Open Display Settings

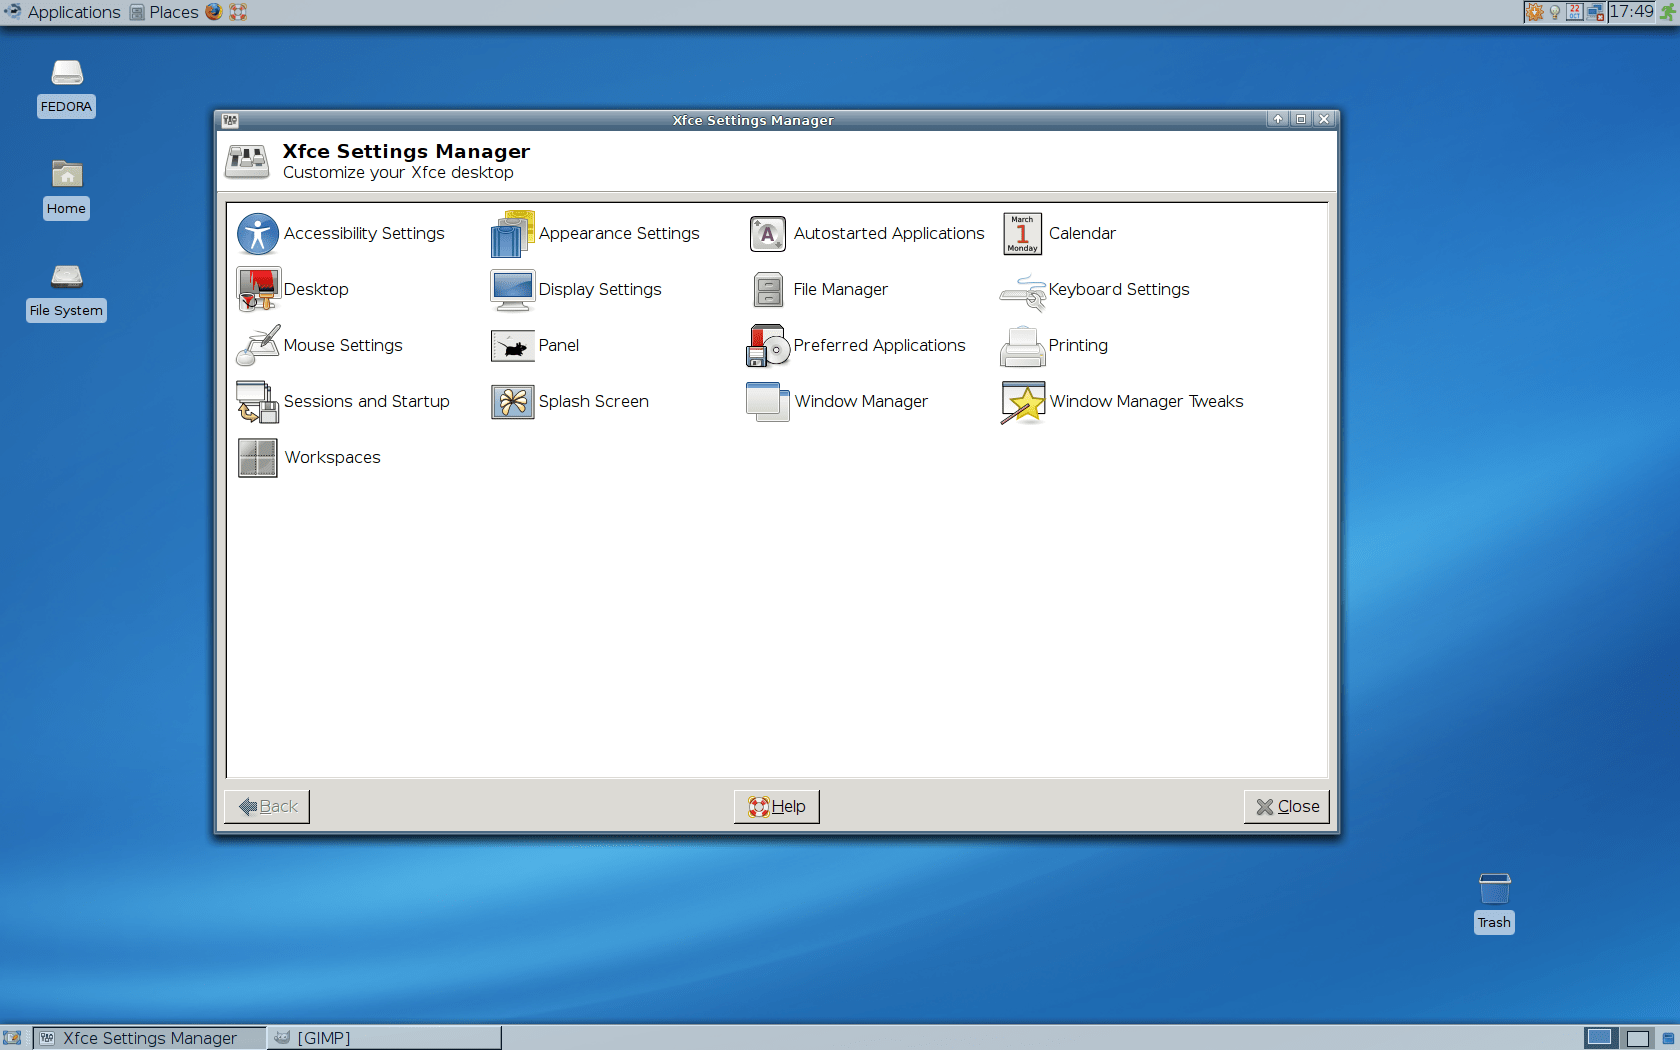[599, 289]
